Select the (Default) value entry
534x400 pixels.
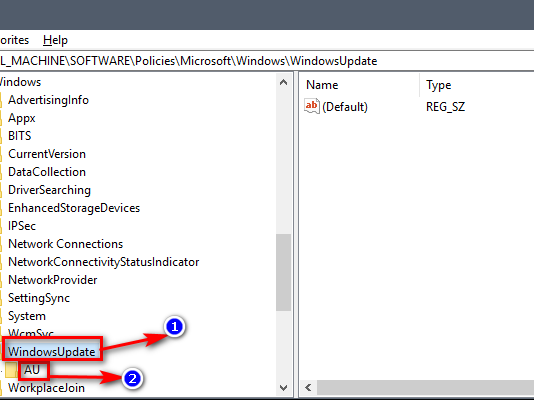tap(345, 107)
